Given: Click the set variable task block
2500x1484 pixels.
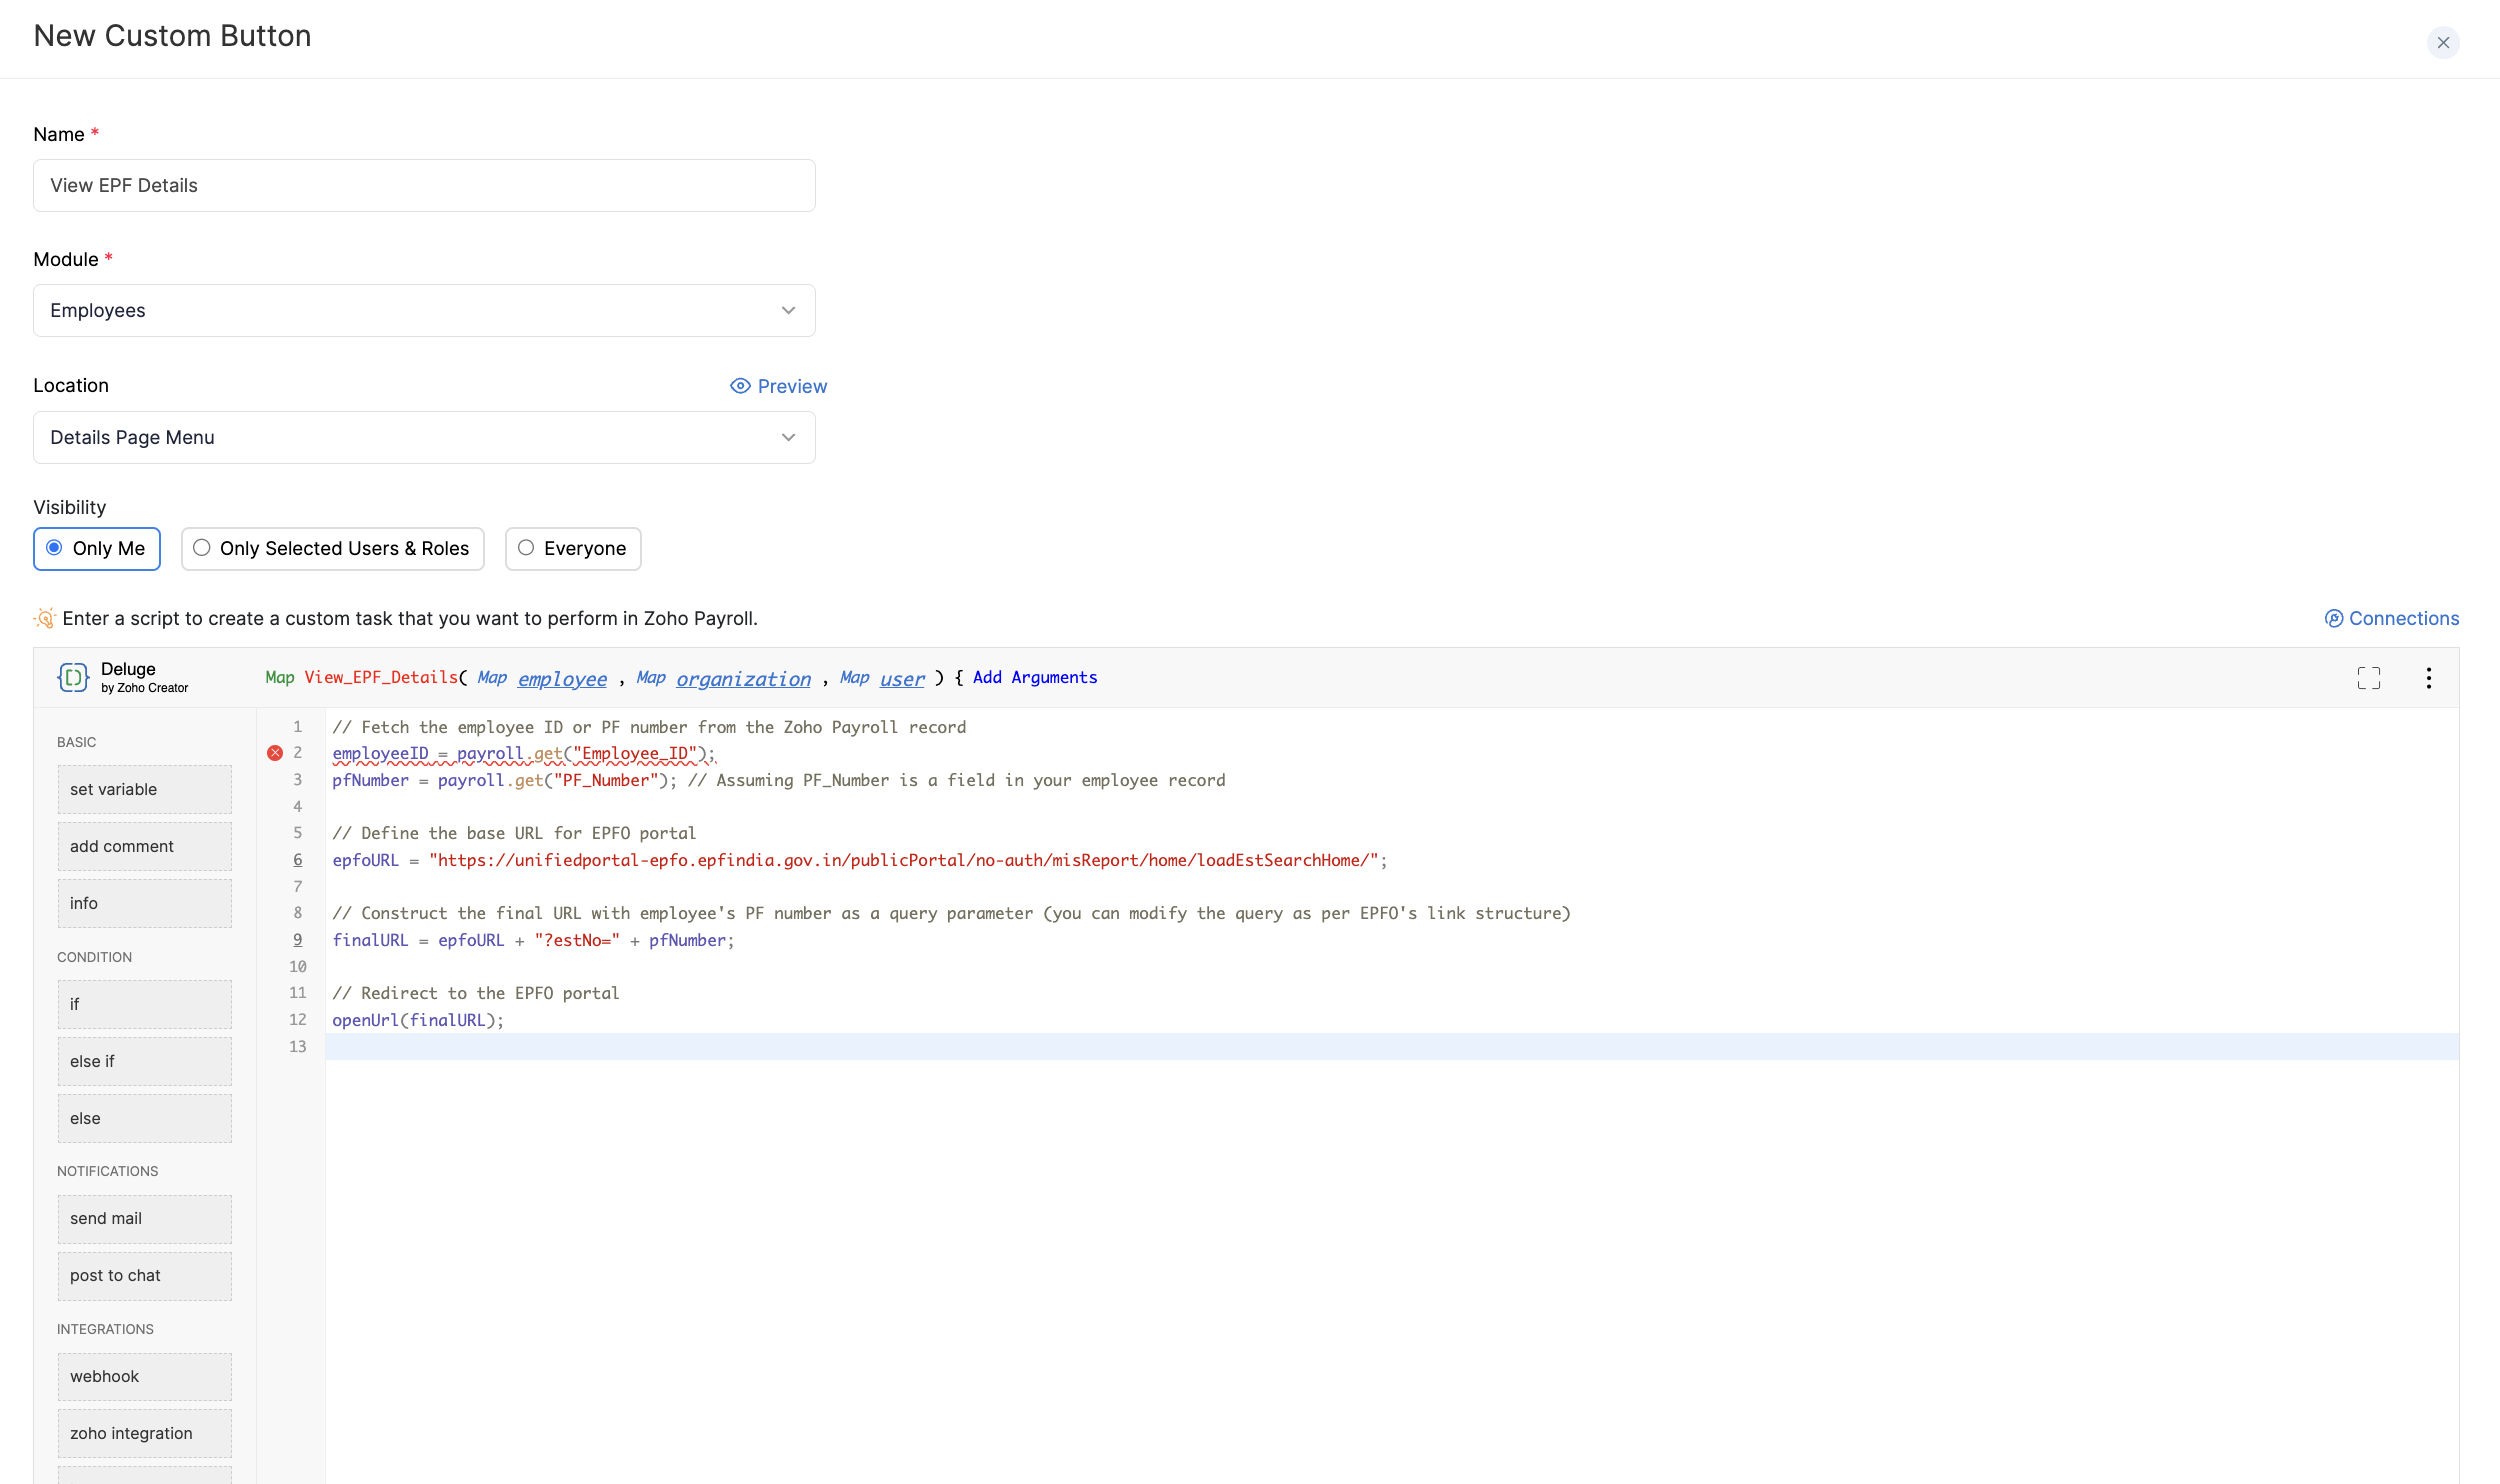Looking at the screenshot, I should tap(144, 790).
